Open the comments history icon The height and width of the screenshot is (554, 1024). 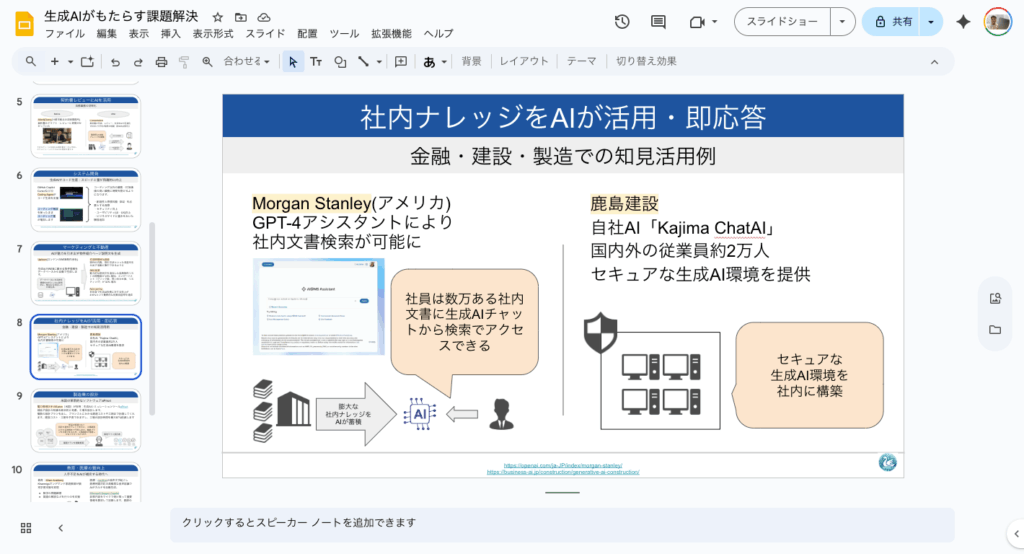(658, 22)
